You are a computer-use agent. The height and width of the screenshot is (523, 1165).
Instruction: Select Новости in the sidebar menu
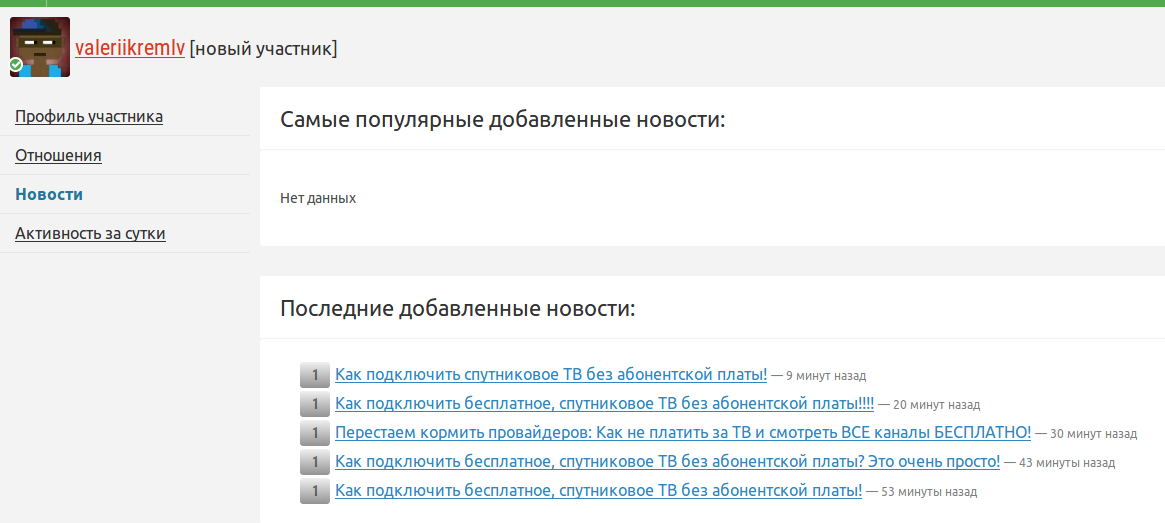(x=49, y=194)
